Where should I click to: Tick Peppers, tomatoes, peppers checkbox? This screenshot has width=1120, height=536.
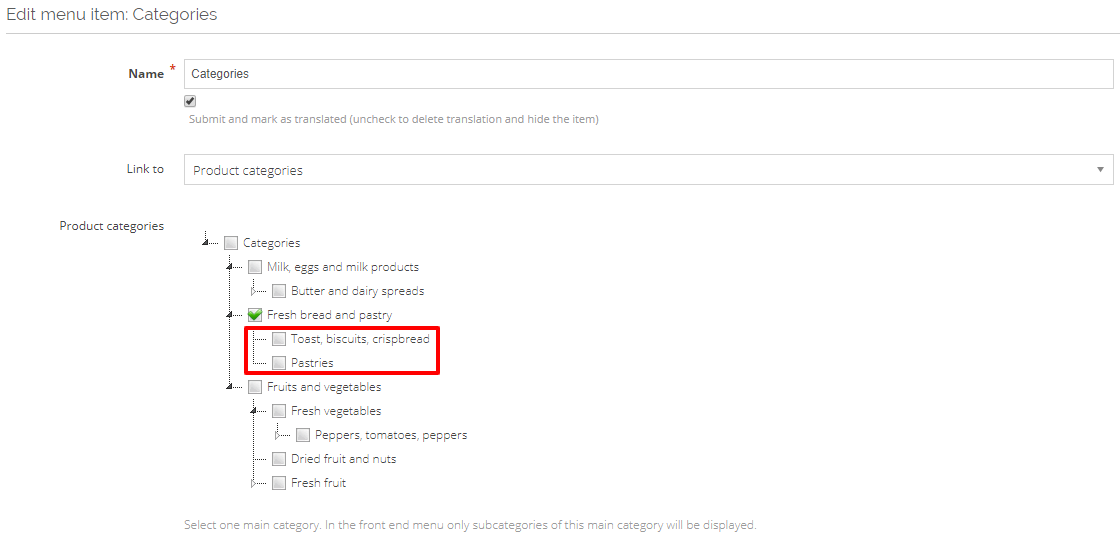[x=303, y=435]
